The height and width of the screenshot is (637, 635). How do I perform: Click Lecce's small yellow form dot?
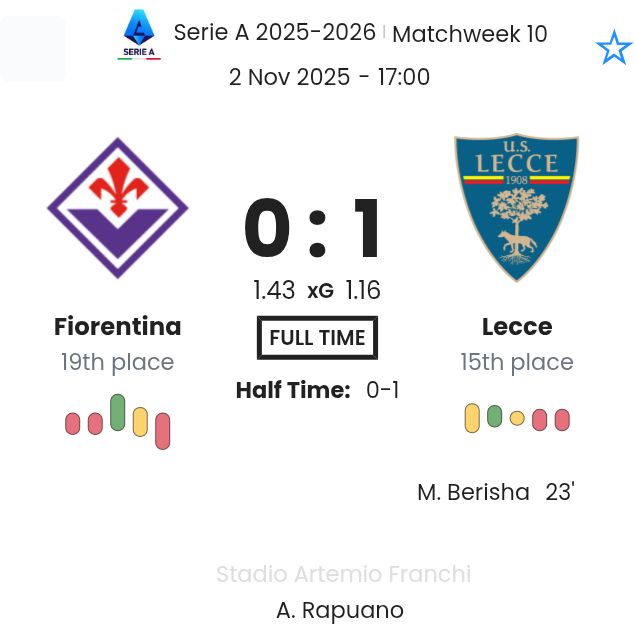(517, 418)
